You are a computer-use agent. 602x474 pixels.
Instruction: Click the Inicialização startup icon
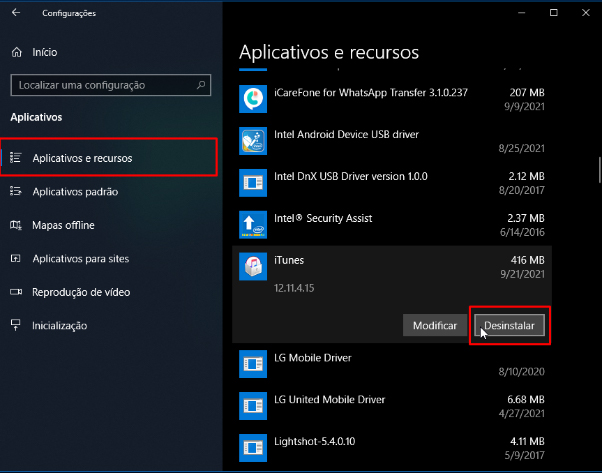click(15, 325)
